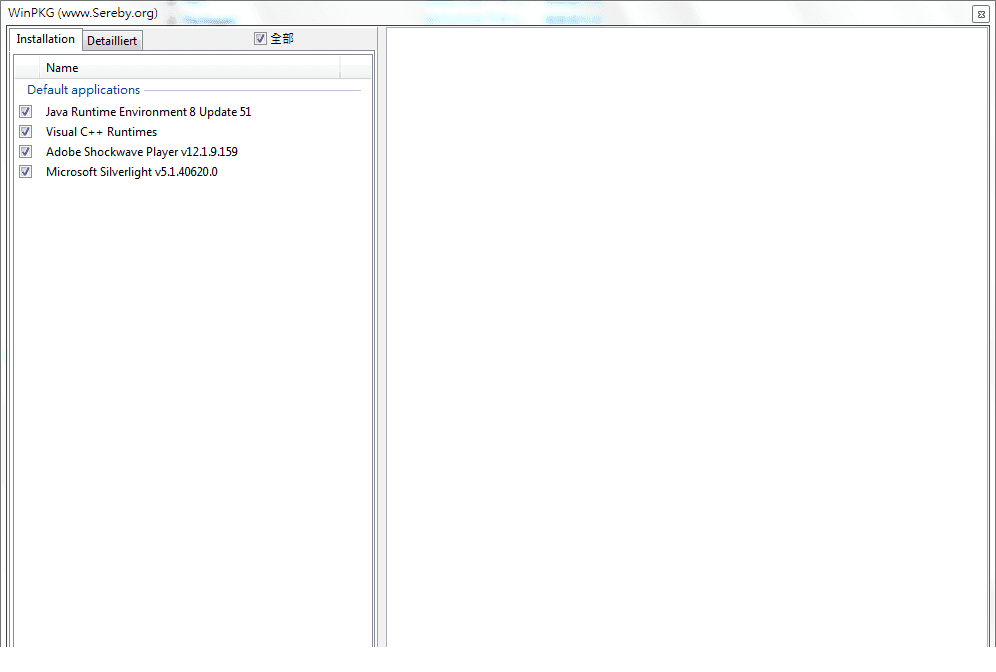Highlight the Adobe Shockwave Player row

tap(141, 151)
